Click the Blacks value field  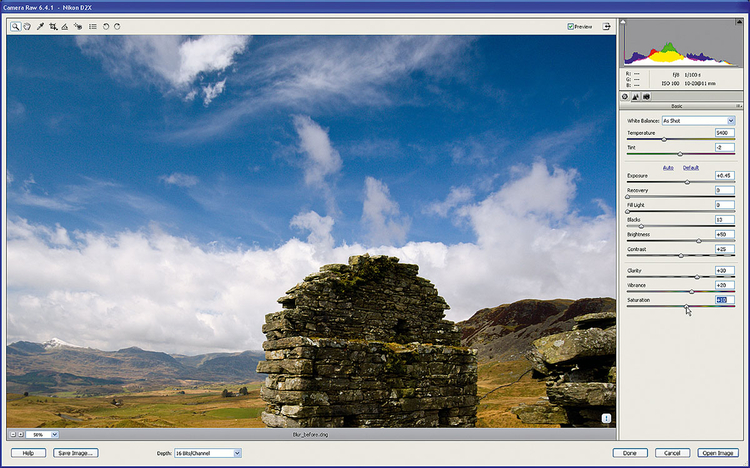pos(725,220)
